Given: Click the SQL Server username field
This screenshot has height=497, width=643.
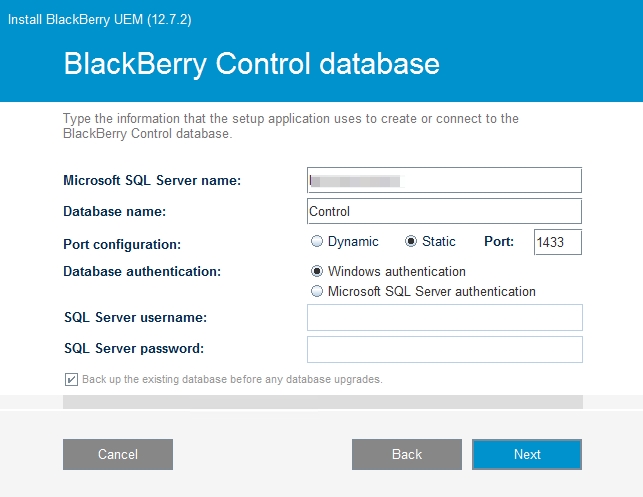Looking at the screenshot, I should (444, 318).
